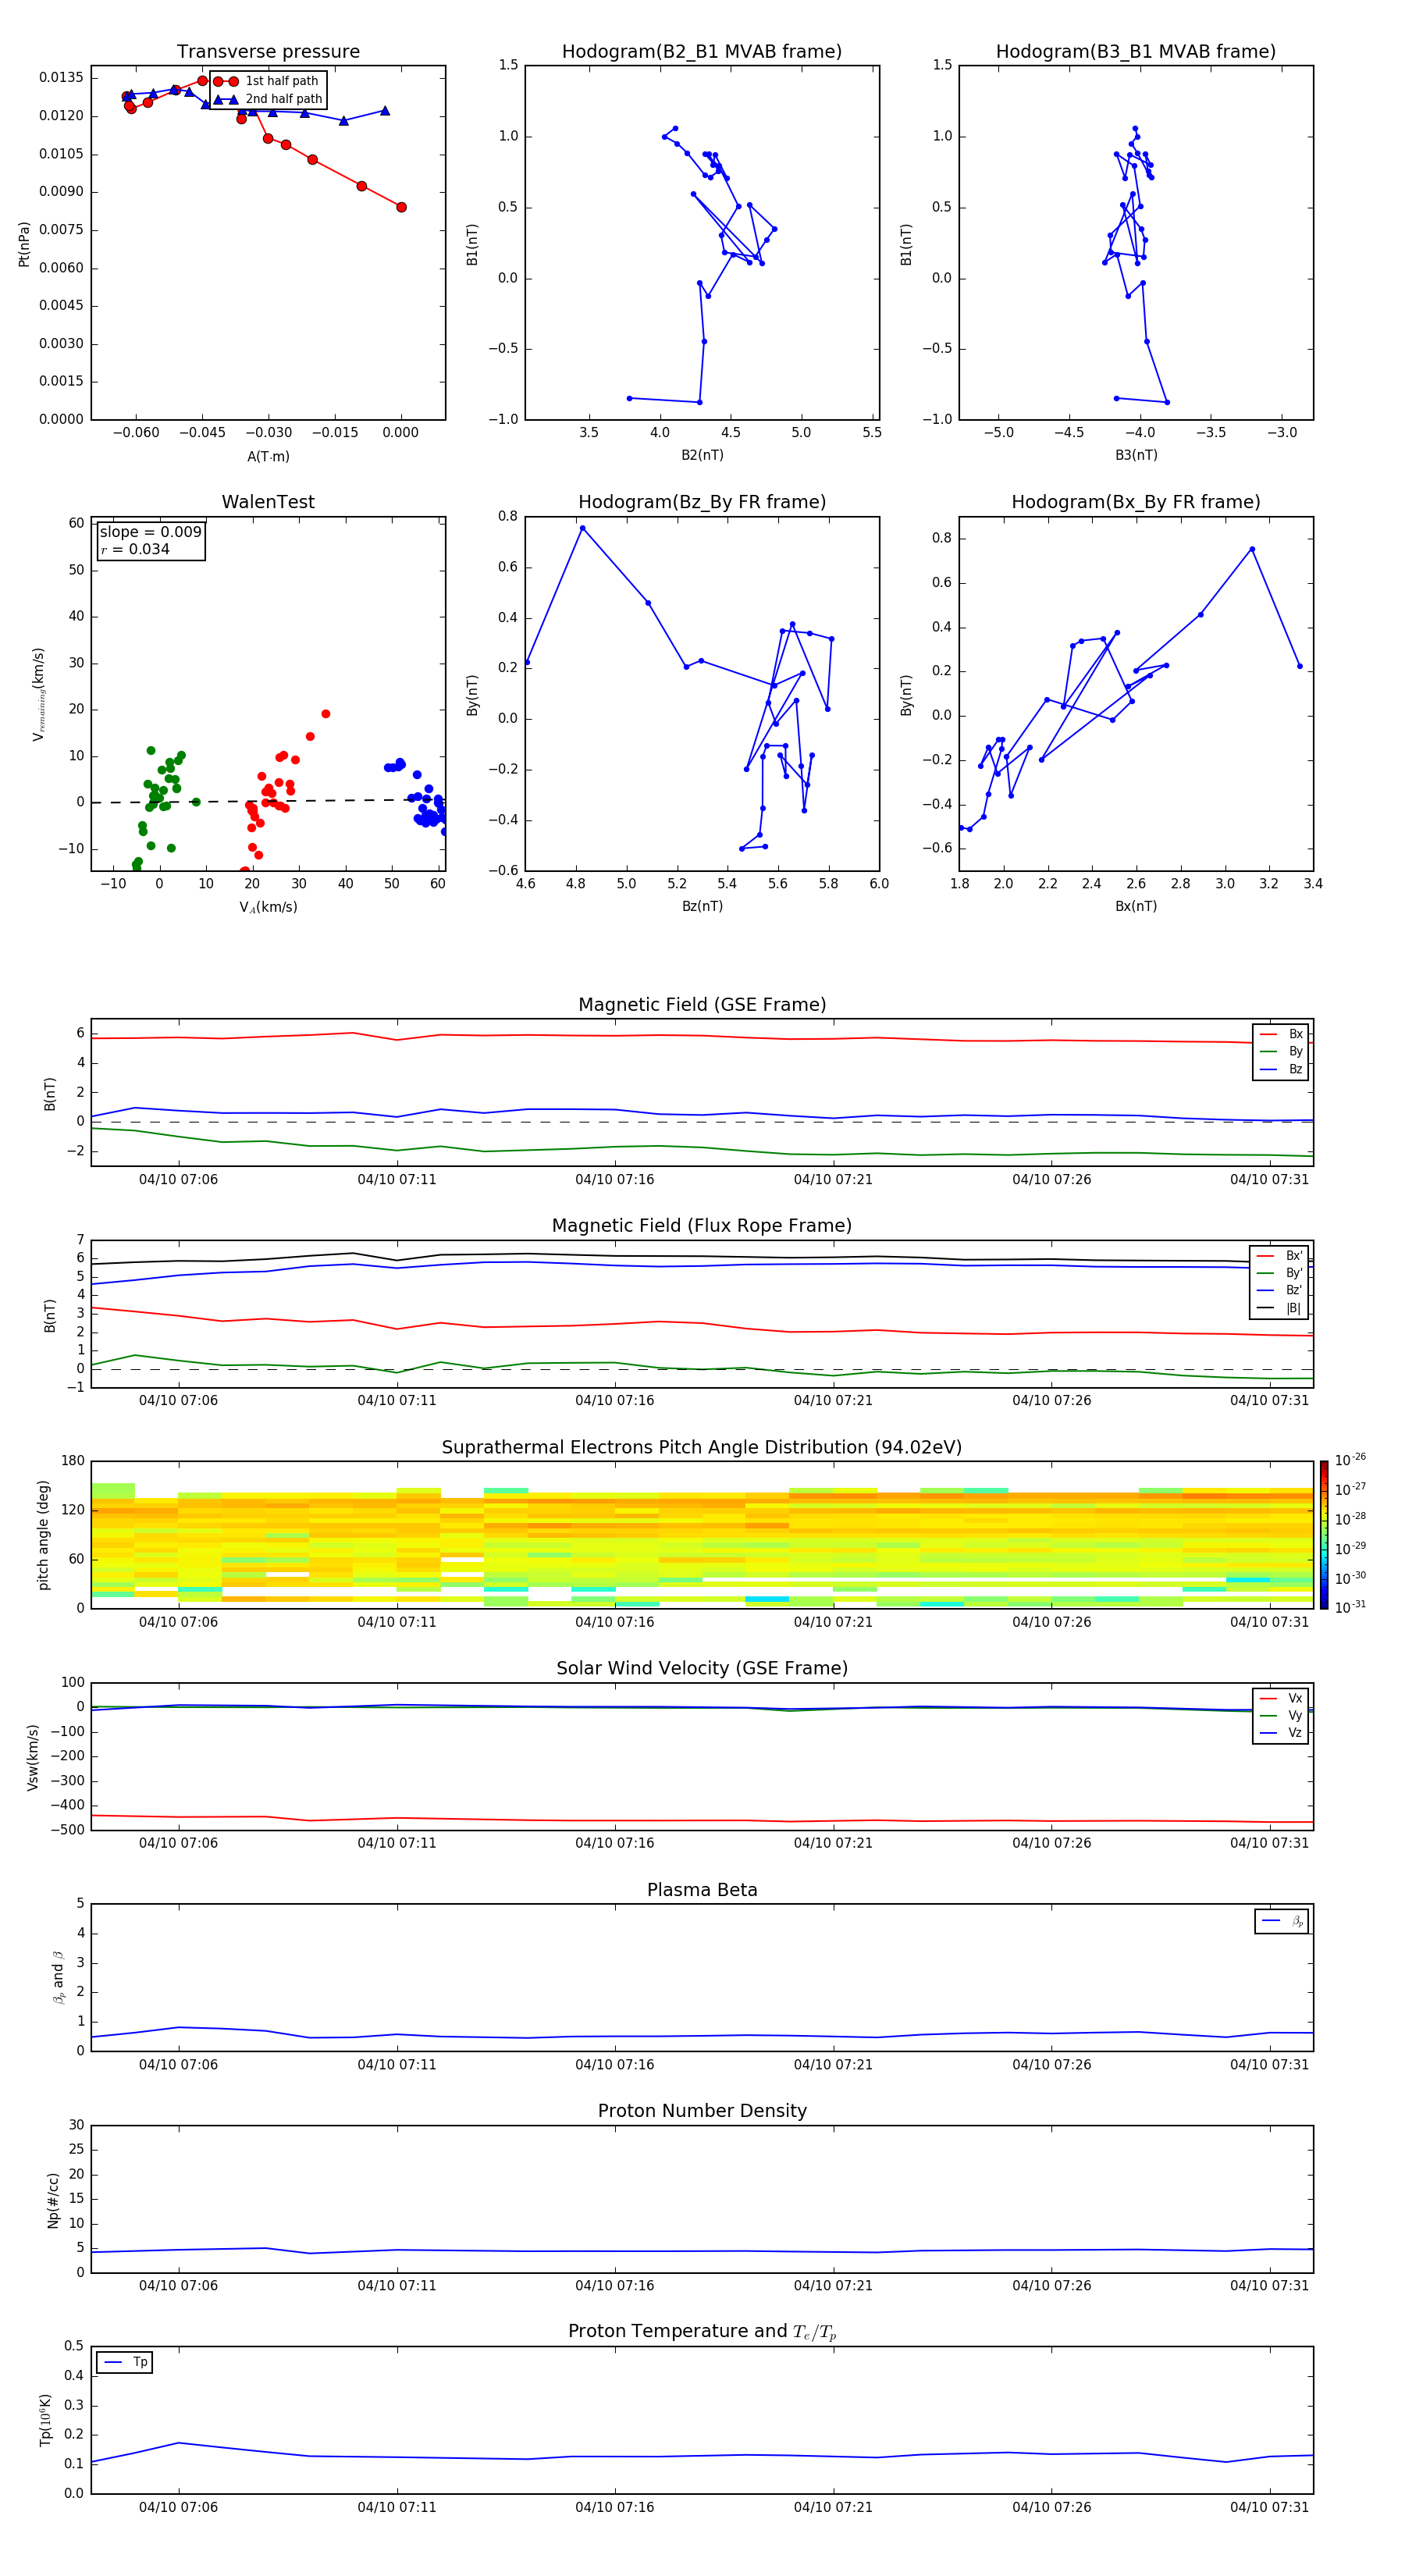Select the "Vz" velocity legend entry

click(1282, 1733)
